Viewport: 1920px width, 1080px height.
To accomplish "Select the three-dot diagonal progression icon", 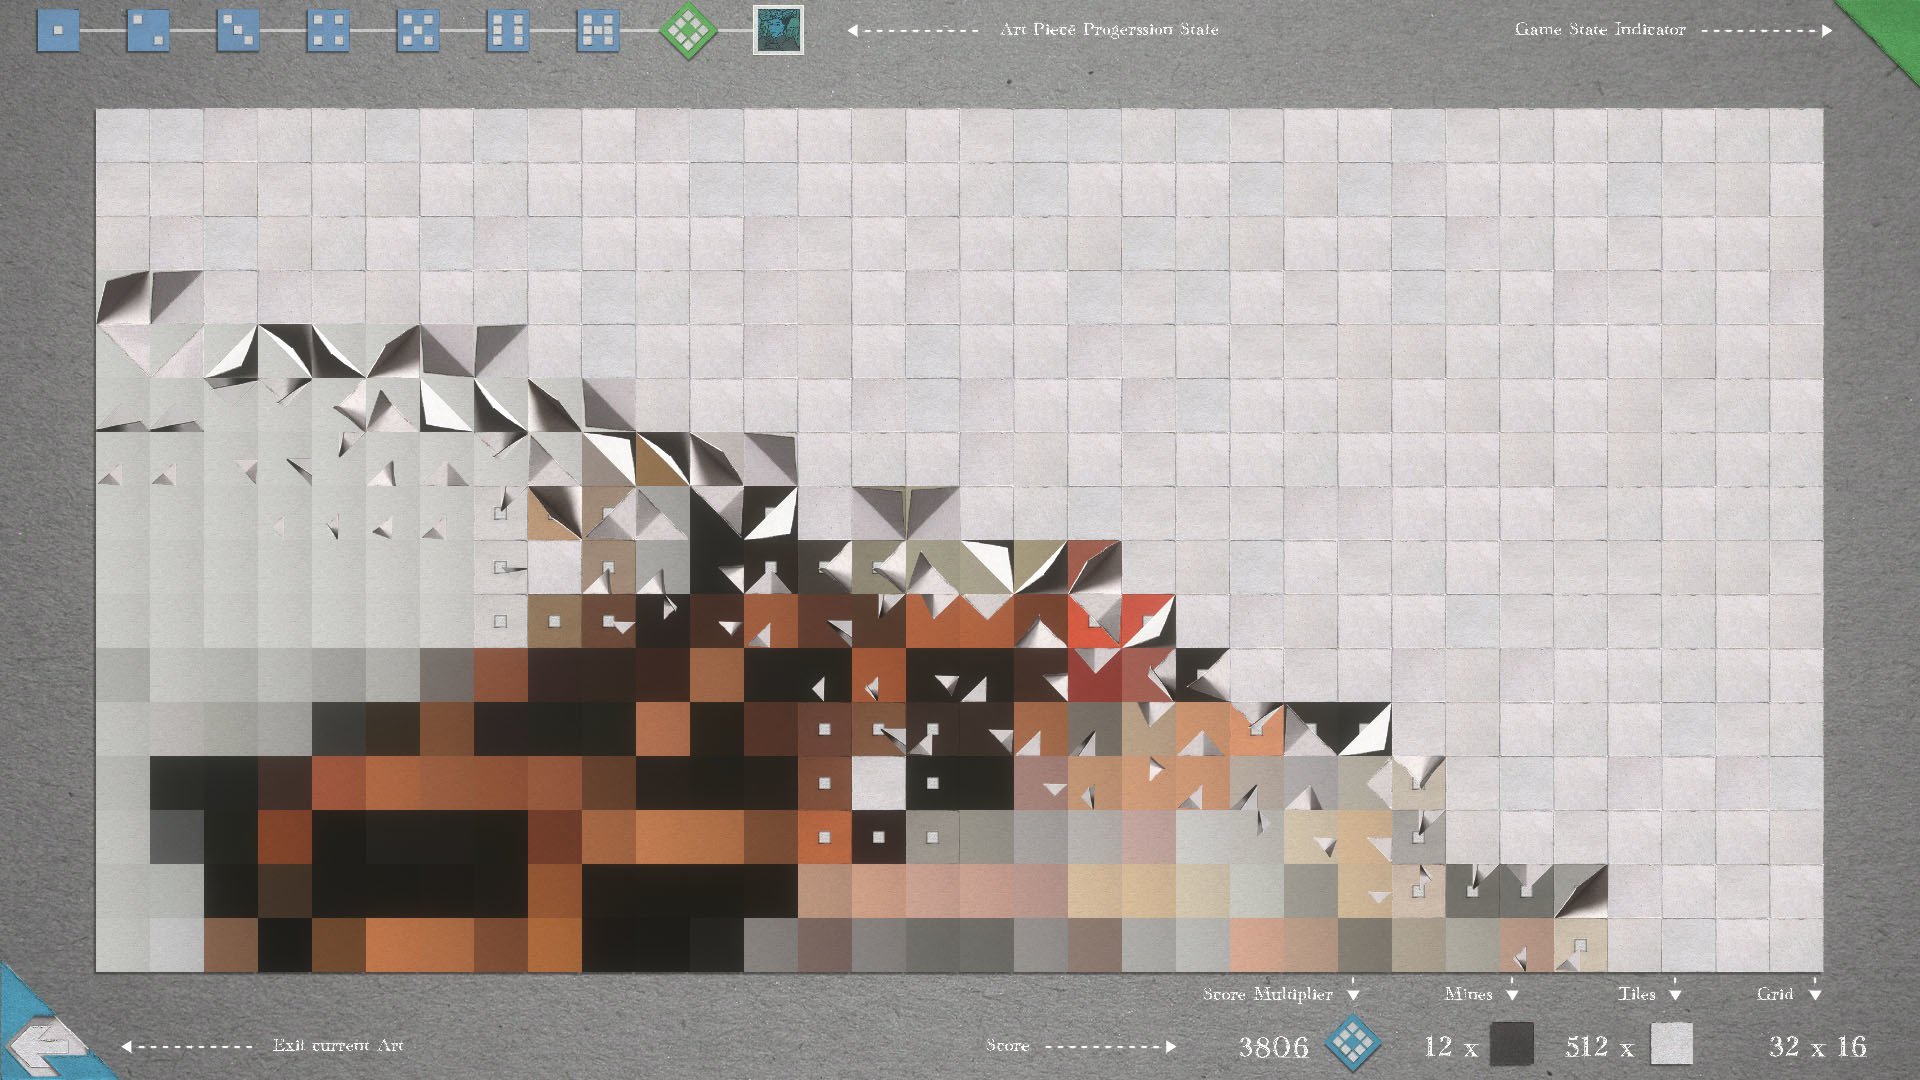I will [x=238, y=30].
